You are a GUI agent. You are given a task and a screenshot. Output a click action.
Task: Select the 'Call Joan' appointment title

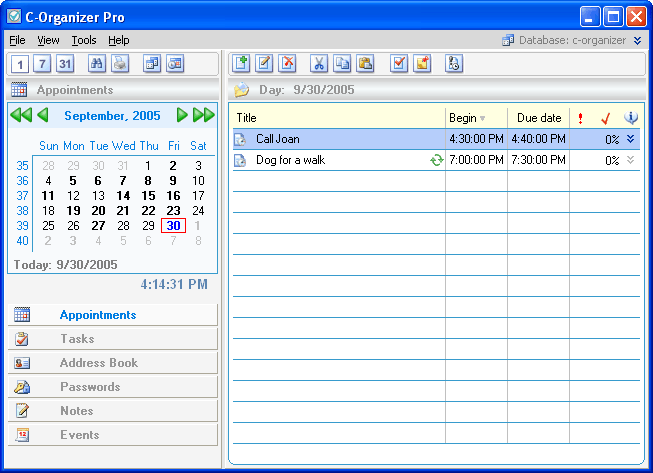(x=277, y=139)
